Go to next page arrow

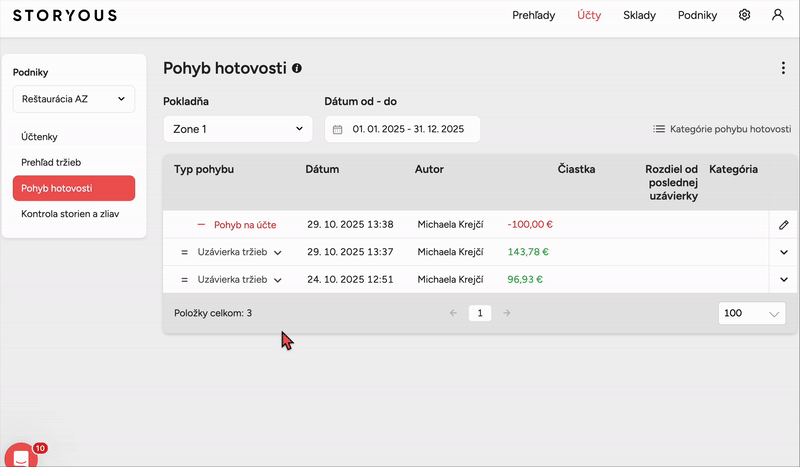[x=506, y=313]
